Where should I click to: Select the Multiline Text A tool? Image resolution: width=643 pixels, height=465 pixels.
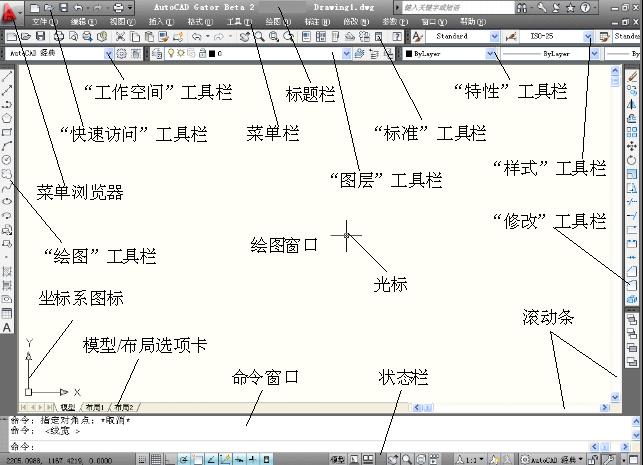(x=7, y=328)
